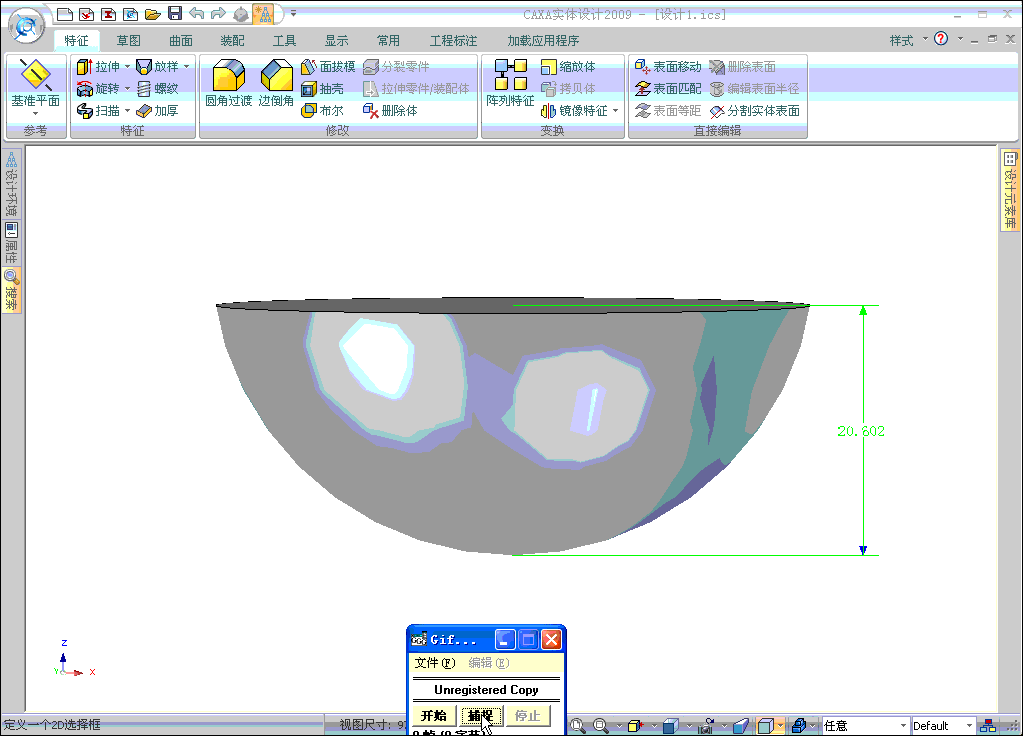This screenshot has height=736, width=1023.
Task: Expand the quick access toolbar customize arrow
Action: click(x=294, y=13)
